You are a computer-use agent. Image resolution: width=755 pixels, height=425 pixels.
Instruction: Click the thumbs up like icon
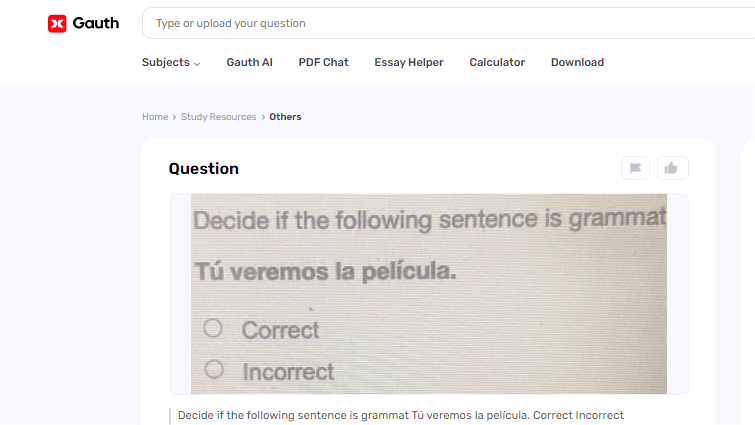(x=672, y=168)
